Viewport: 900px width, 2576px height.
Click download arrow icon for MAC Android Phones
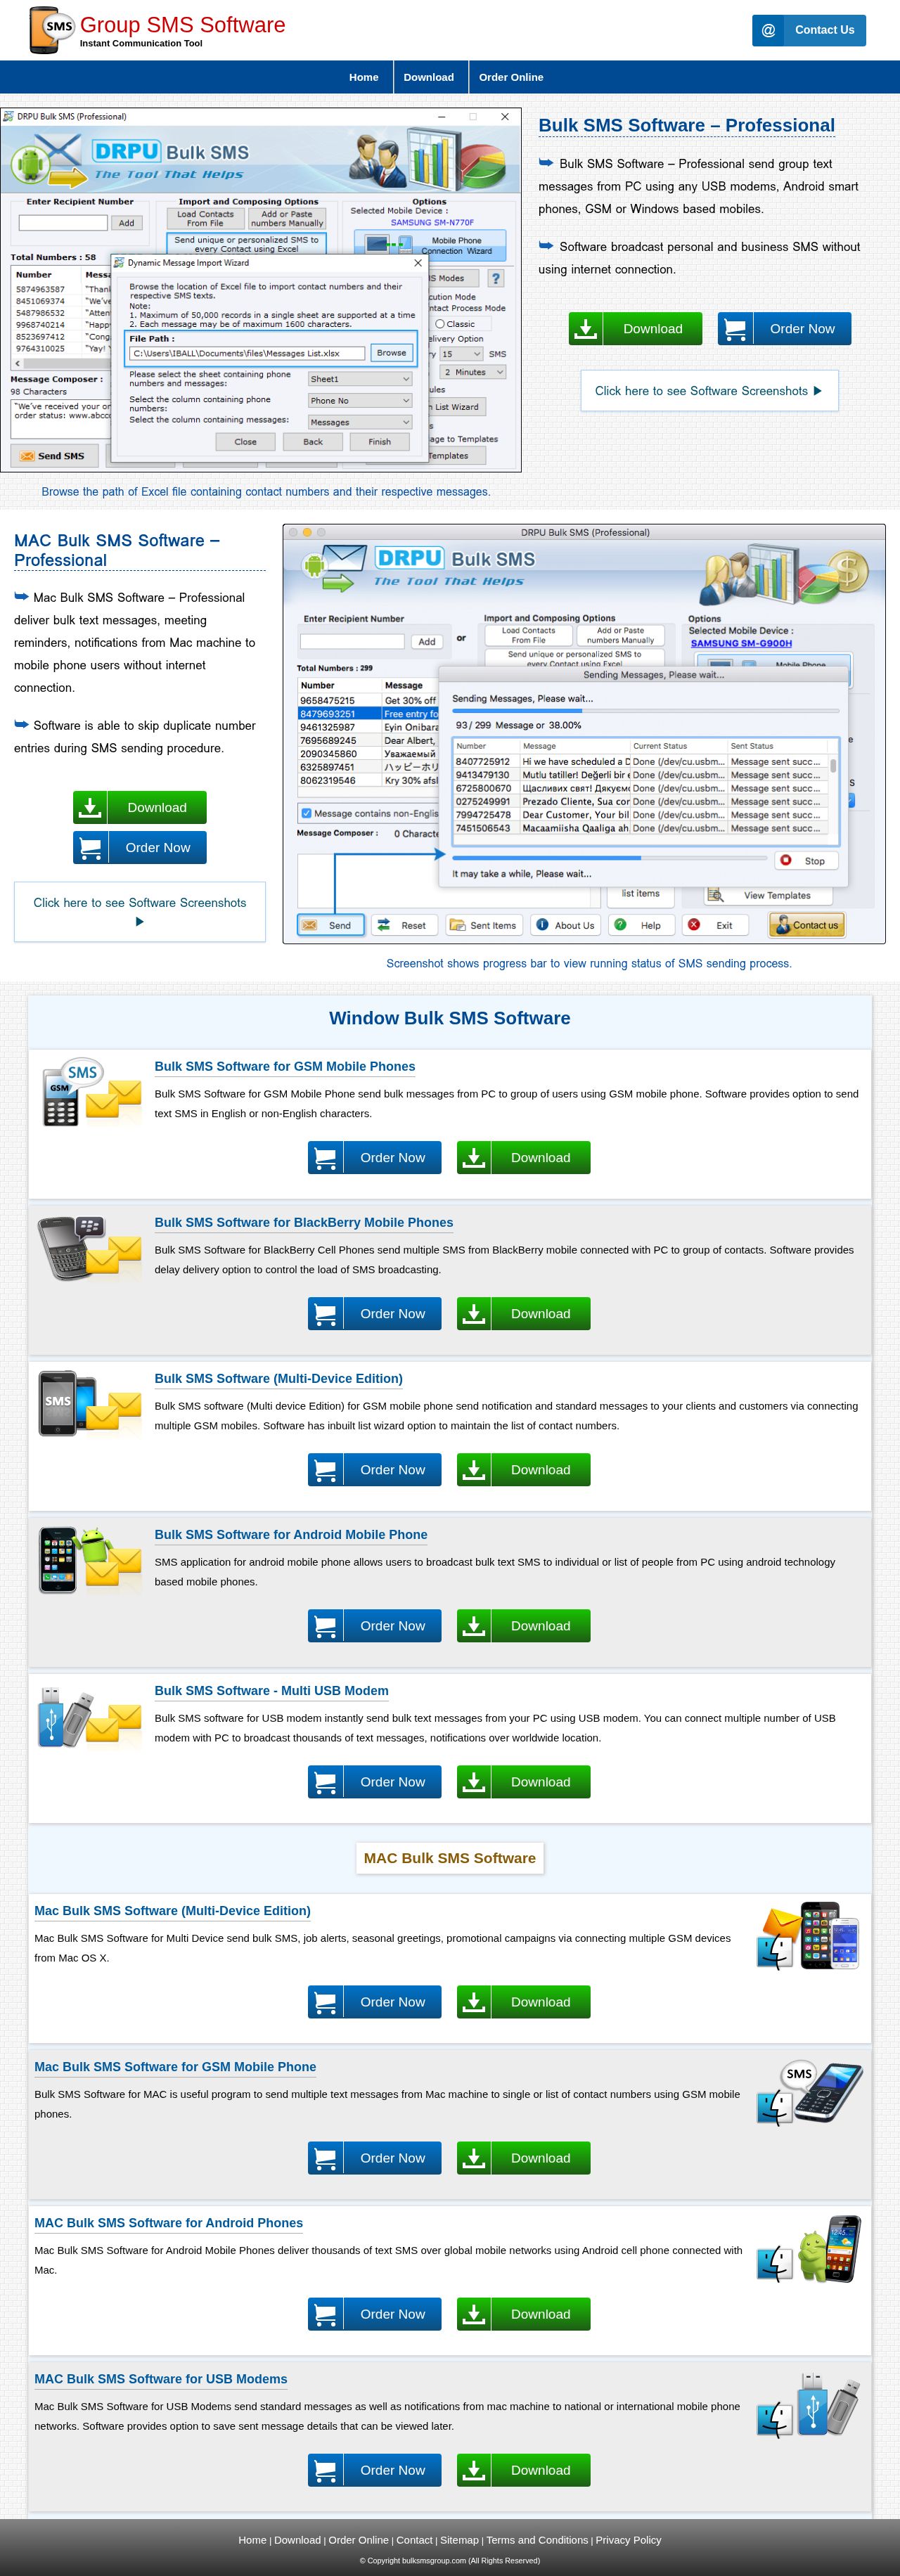click(x=474, y=2314)
